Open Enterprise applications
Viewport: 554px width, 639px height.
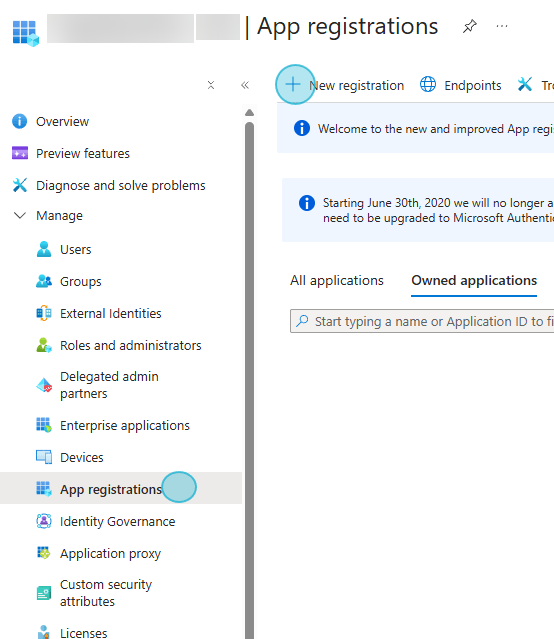pos(125,425)
